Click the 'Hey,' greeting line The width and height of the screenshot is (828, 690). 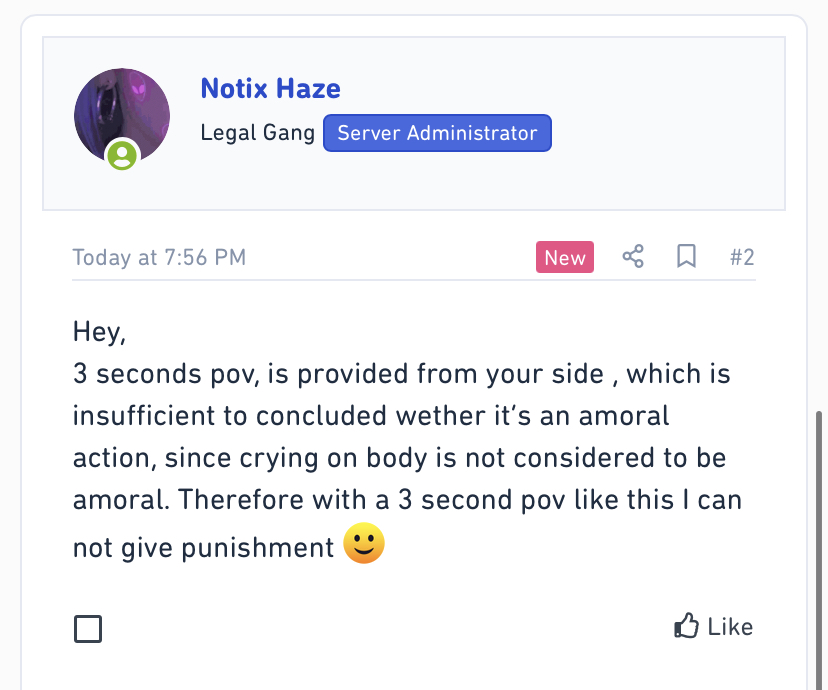pyautogui.click(x=99, y=332)
